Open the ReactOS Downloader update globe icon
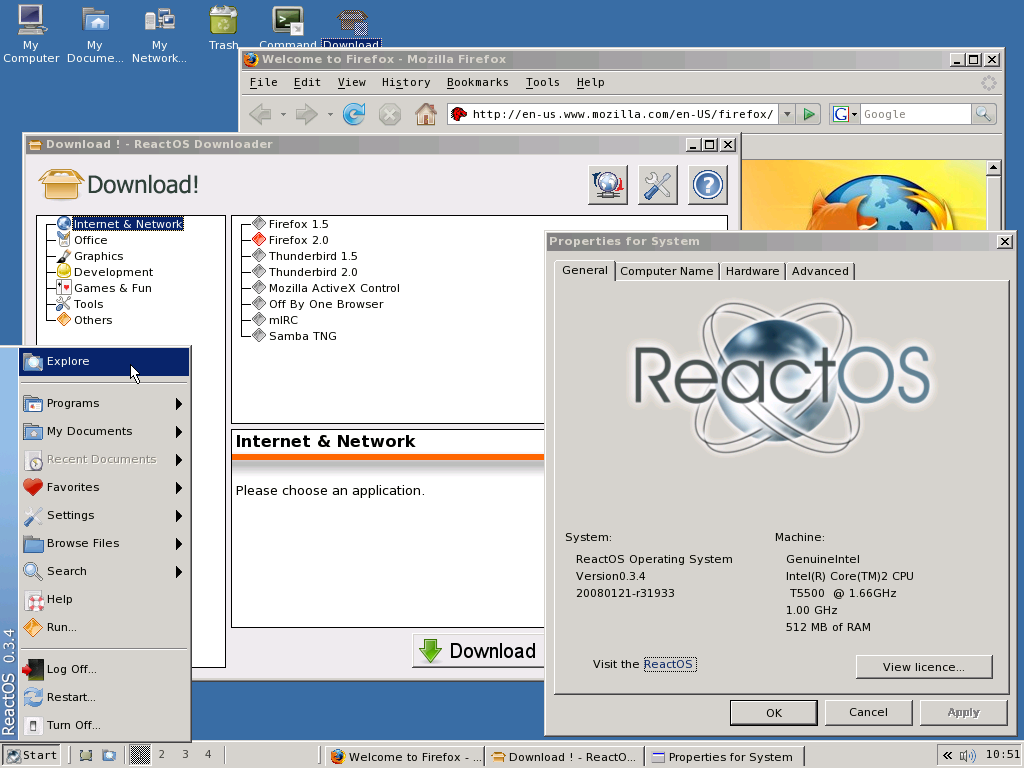 pos(607,184)
